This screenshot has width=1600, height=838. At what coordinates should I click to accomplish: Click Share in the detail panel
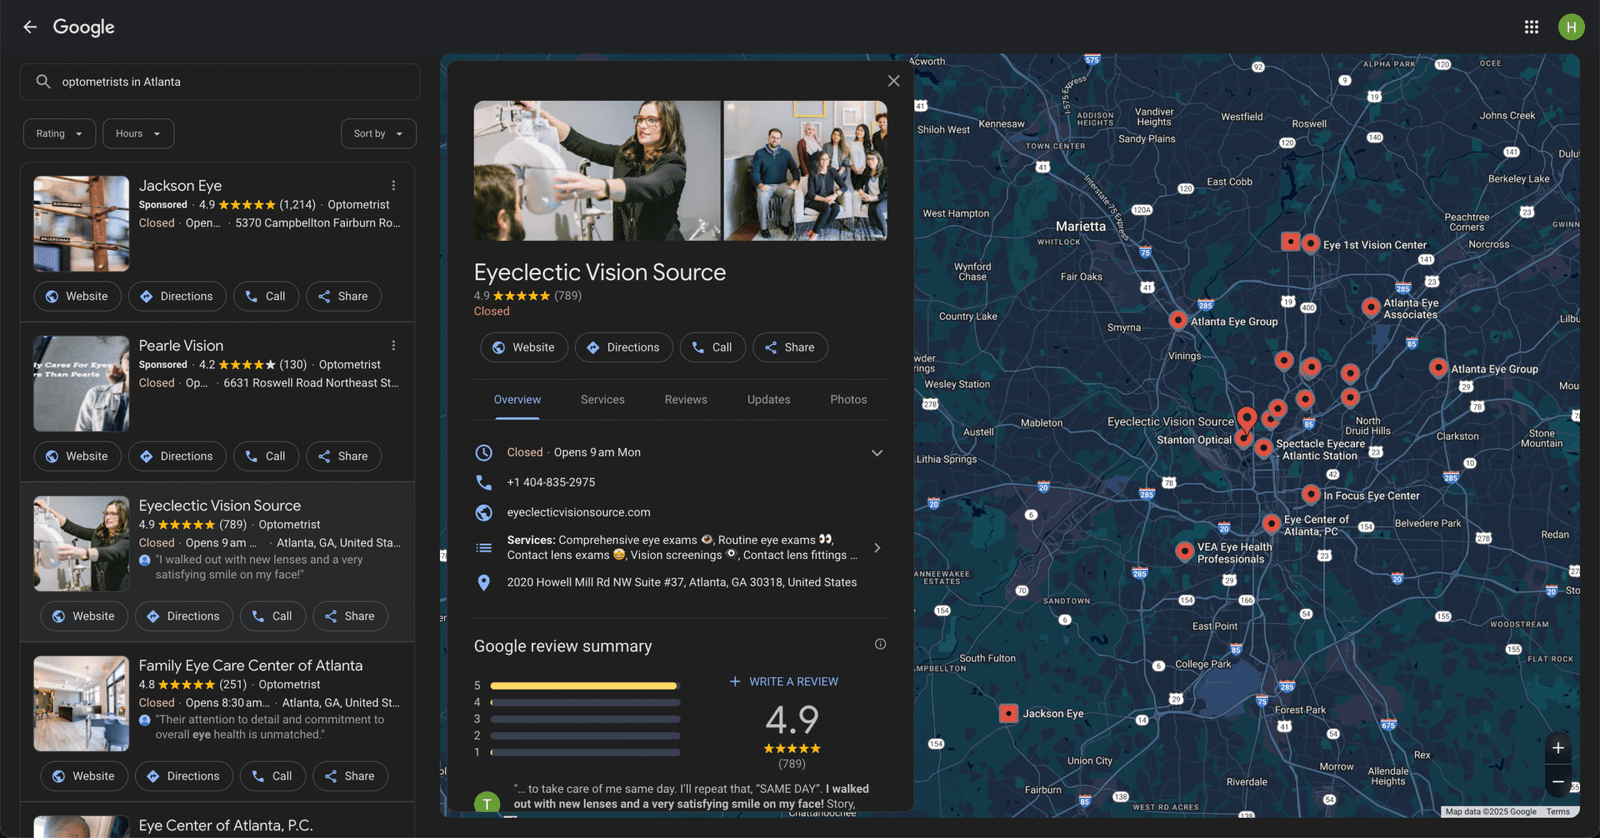coord(790,347)
